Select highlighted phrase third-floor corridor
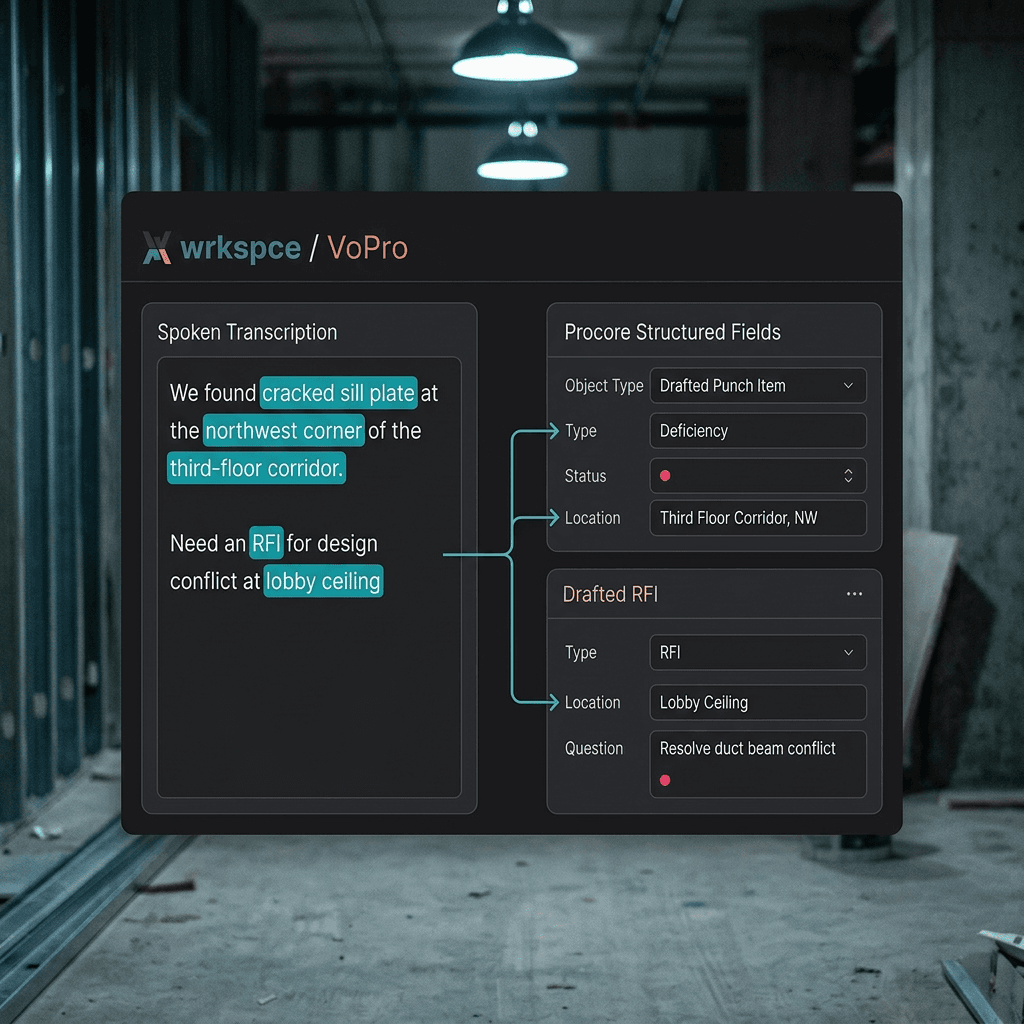Image resolution: width=1024 pixels, height=1024 pixels. click(x=256, y=468)
